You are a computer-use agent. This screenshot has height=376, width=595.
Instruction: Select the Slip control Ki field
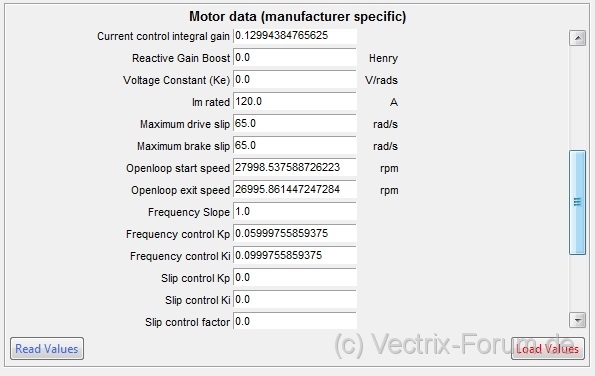click(295, 300)
